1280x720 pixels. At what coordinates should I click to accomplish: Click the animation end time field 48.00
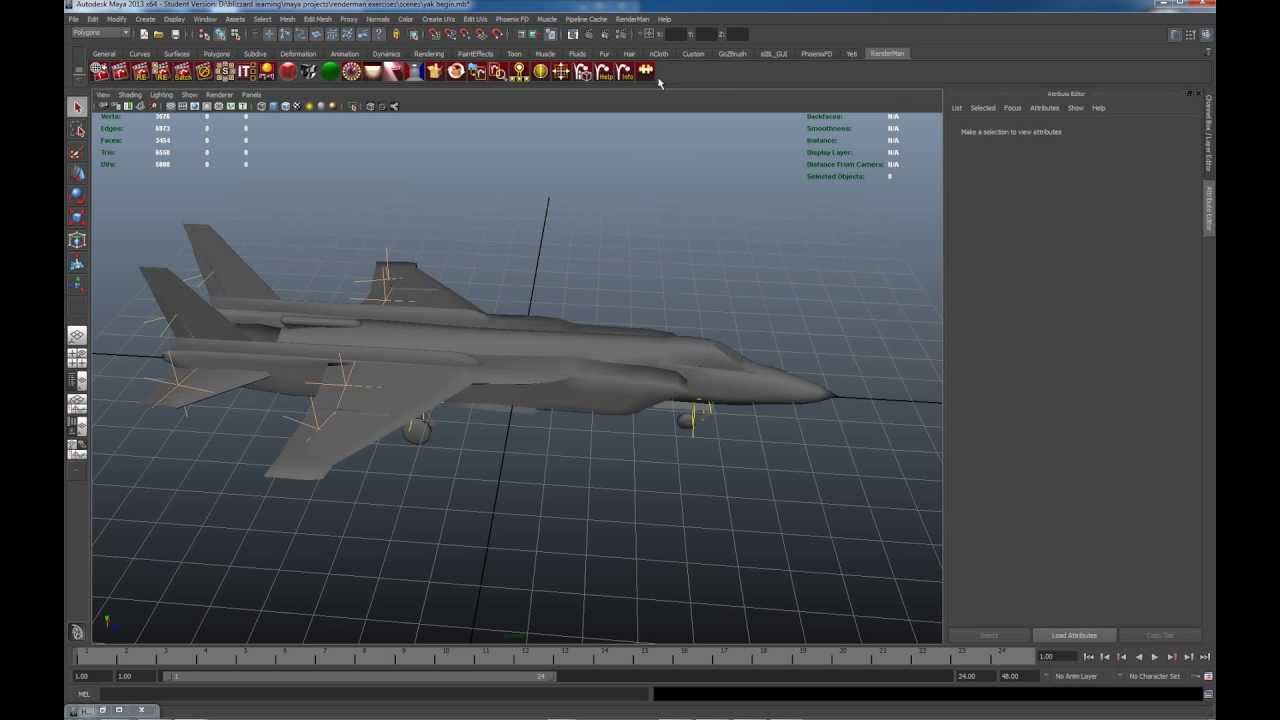click(1020, 676)
